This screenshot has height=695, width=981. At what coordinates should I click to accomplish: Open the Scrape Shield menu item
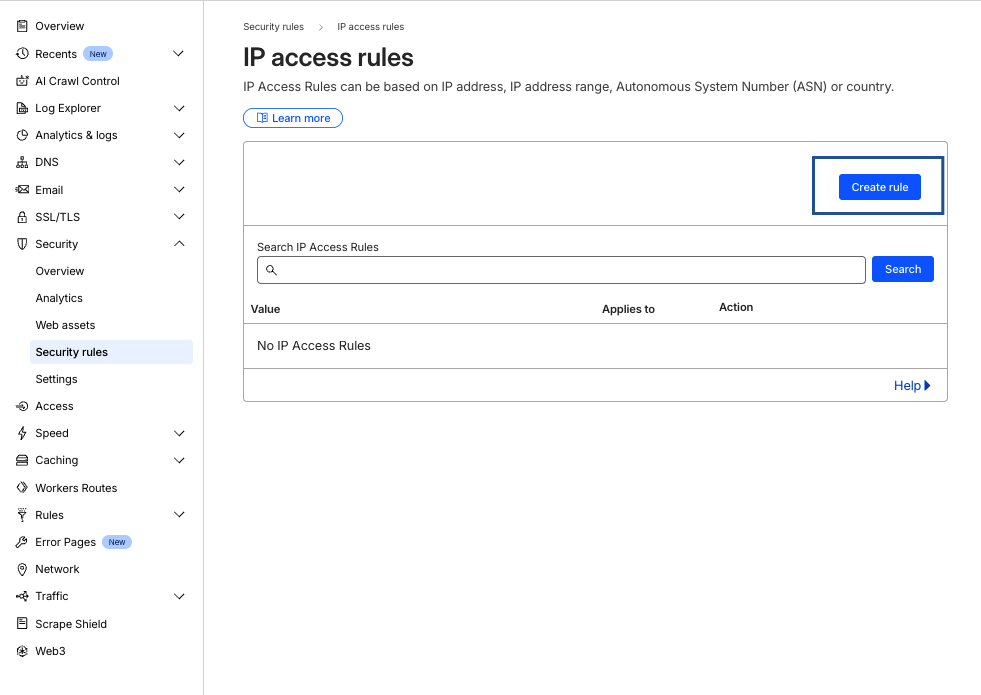point(71,624)
